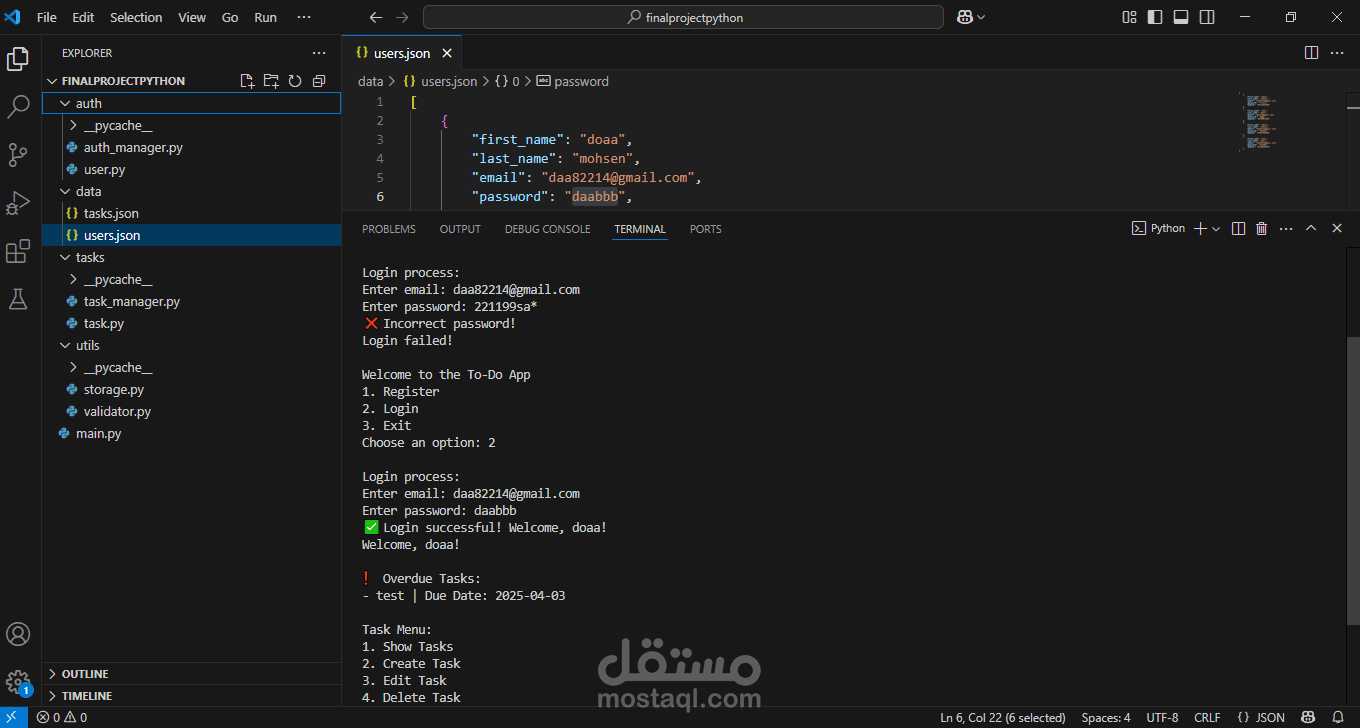
Task: Open the View menu
Action: pos(192,17)
